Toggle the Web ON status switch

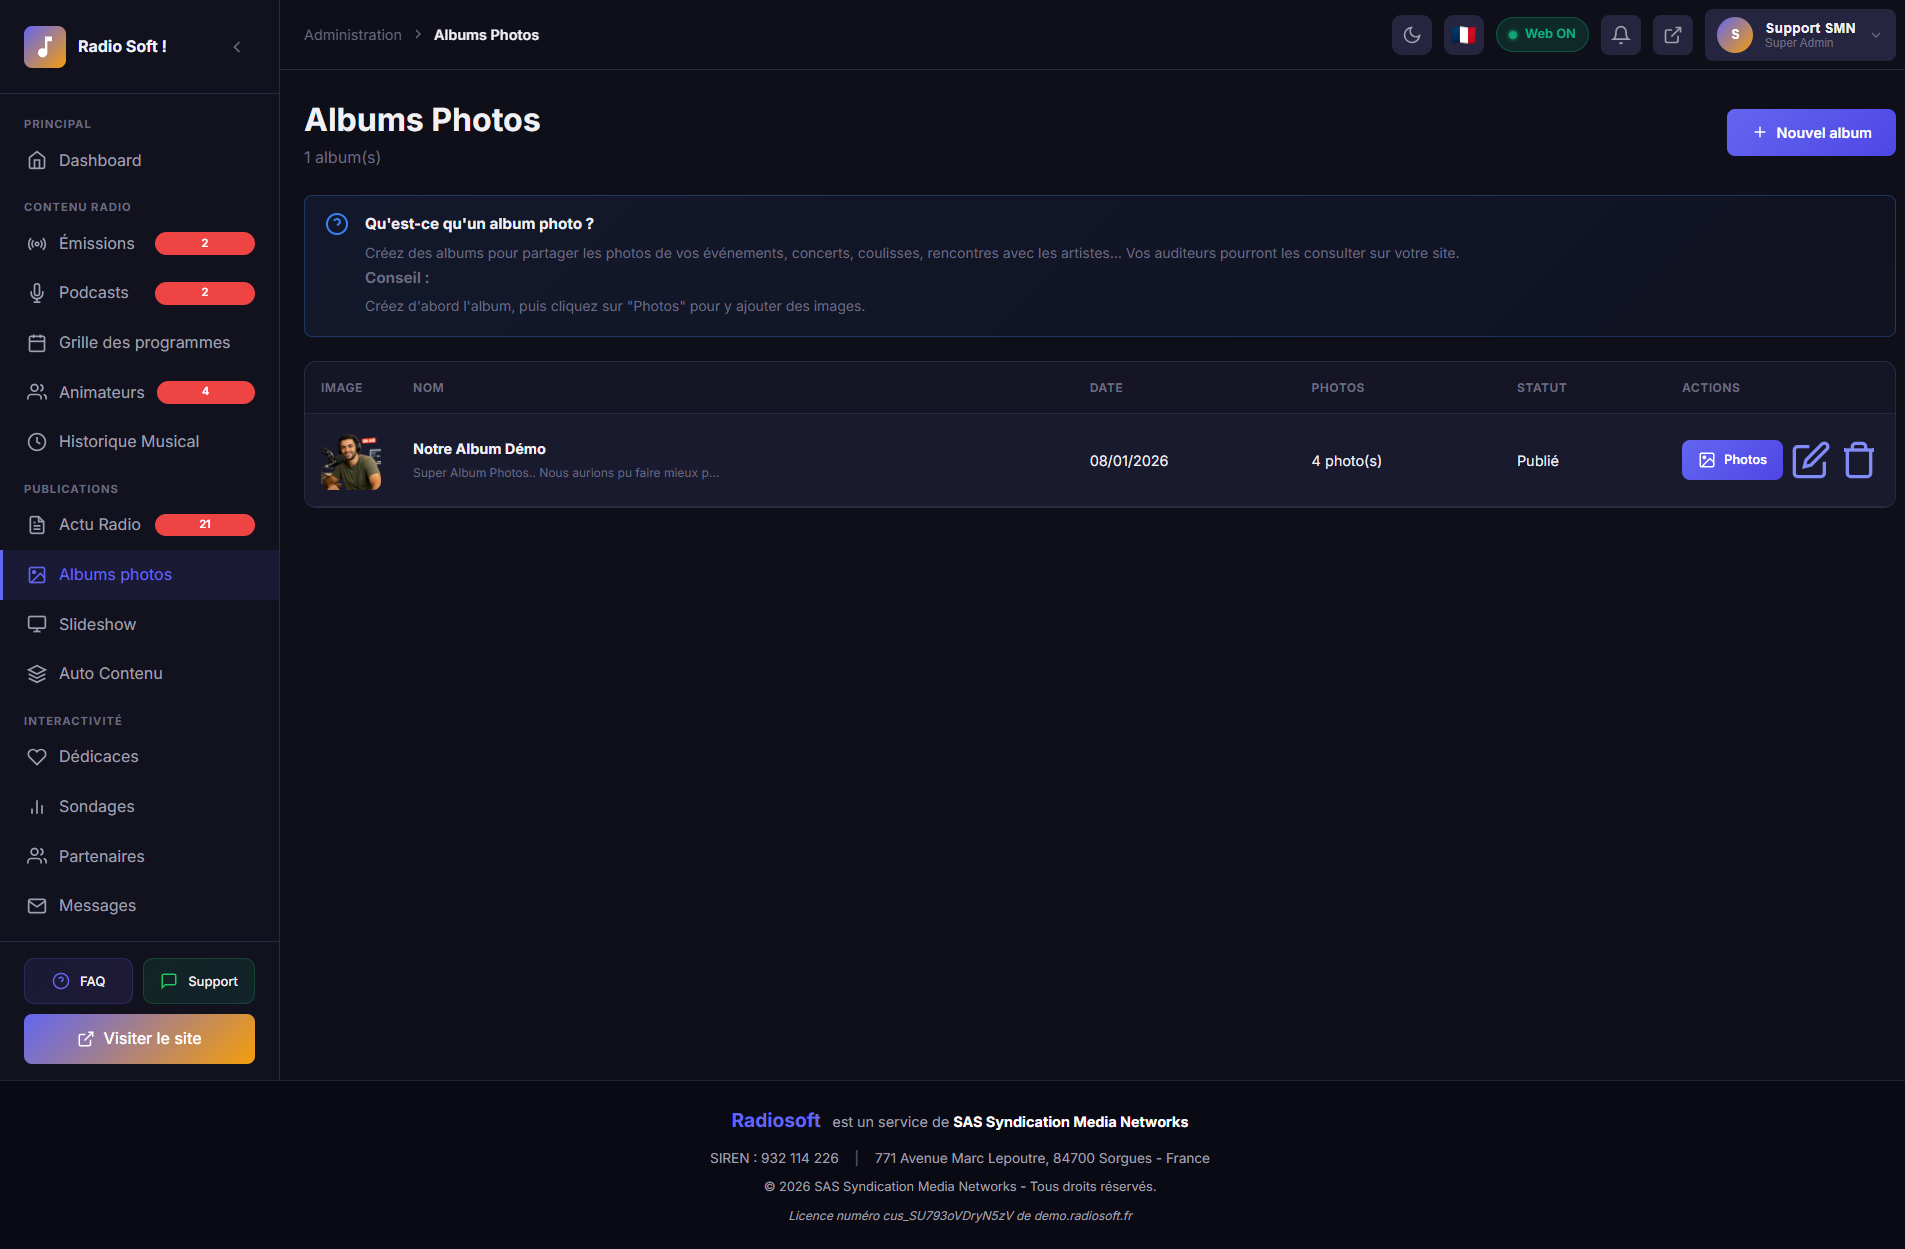1541,35
